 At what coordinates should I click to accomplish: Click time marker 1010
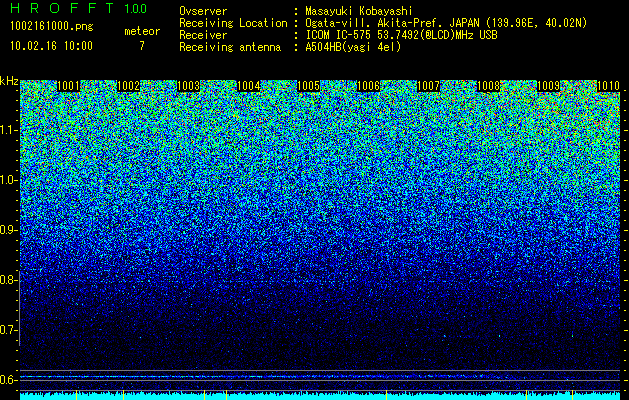click(x=608, y=86)
